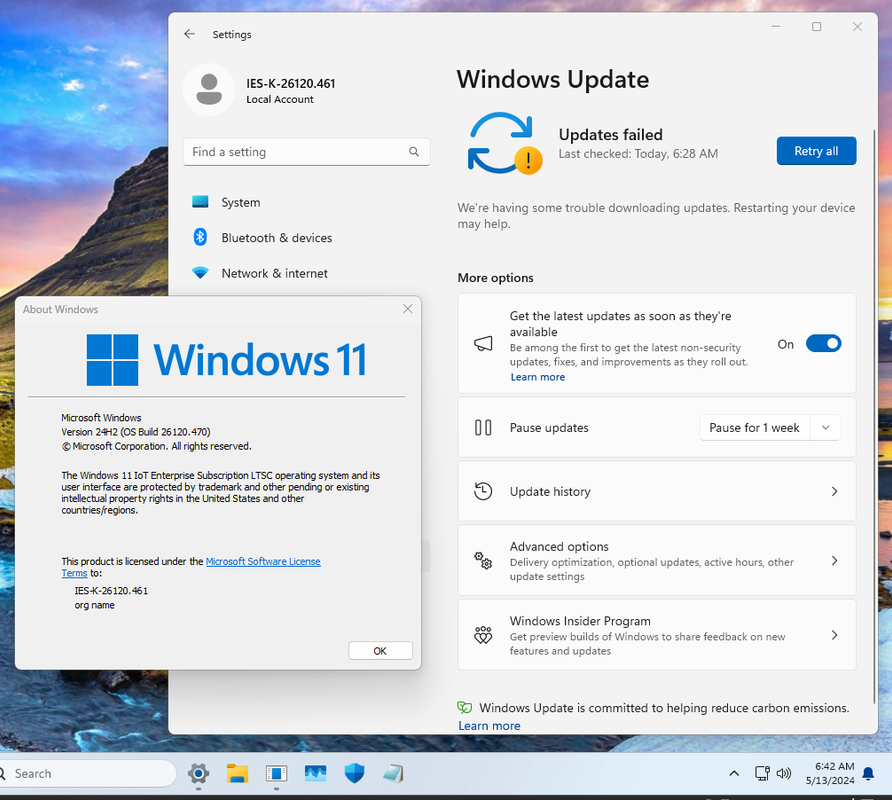Click Version 24H2 OS Build text

coord(136,432)
